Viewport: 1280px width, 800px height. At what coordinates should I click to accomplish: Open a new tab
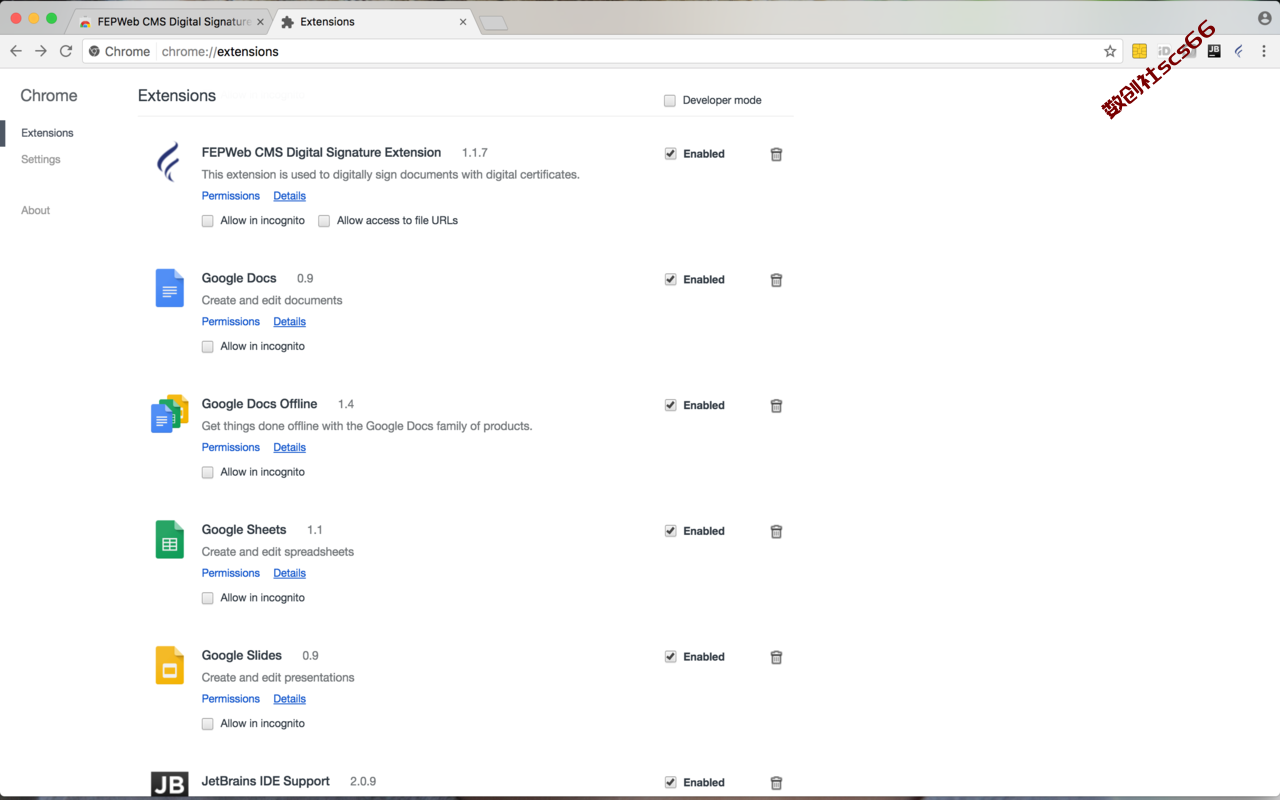494,23
